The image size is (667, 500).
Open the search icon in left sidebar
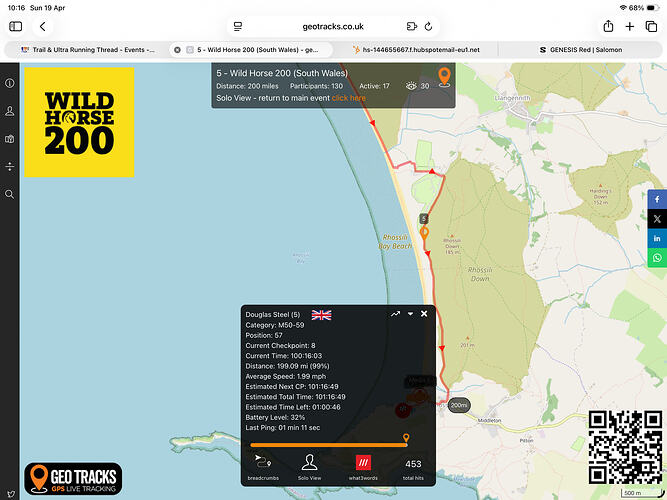(x=10, y=194)
